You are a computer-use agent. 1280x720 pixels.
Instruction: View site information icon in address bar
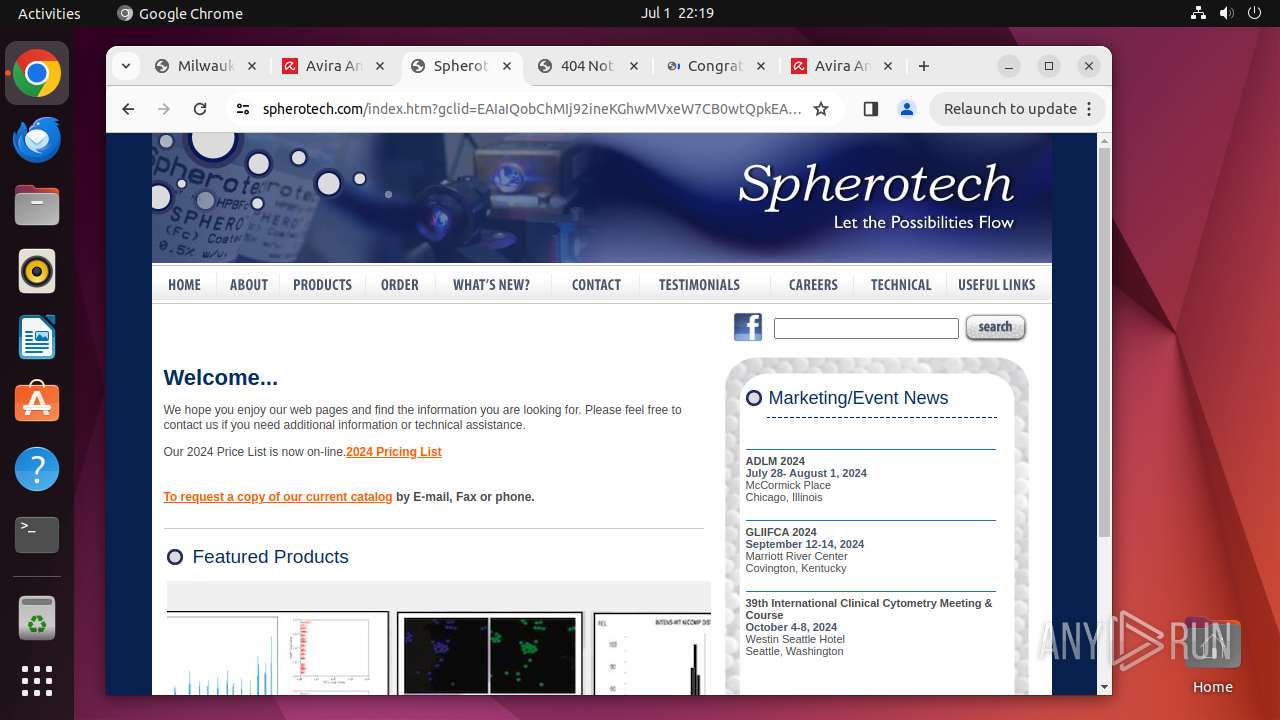(243, 109)
